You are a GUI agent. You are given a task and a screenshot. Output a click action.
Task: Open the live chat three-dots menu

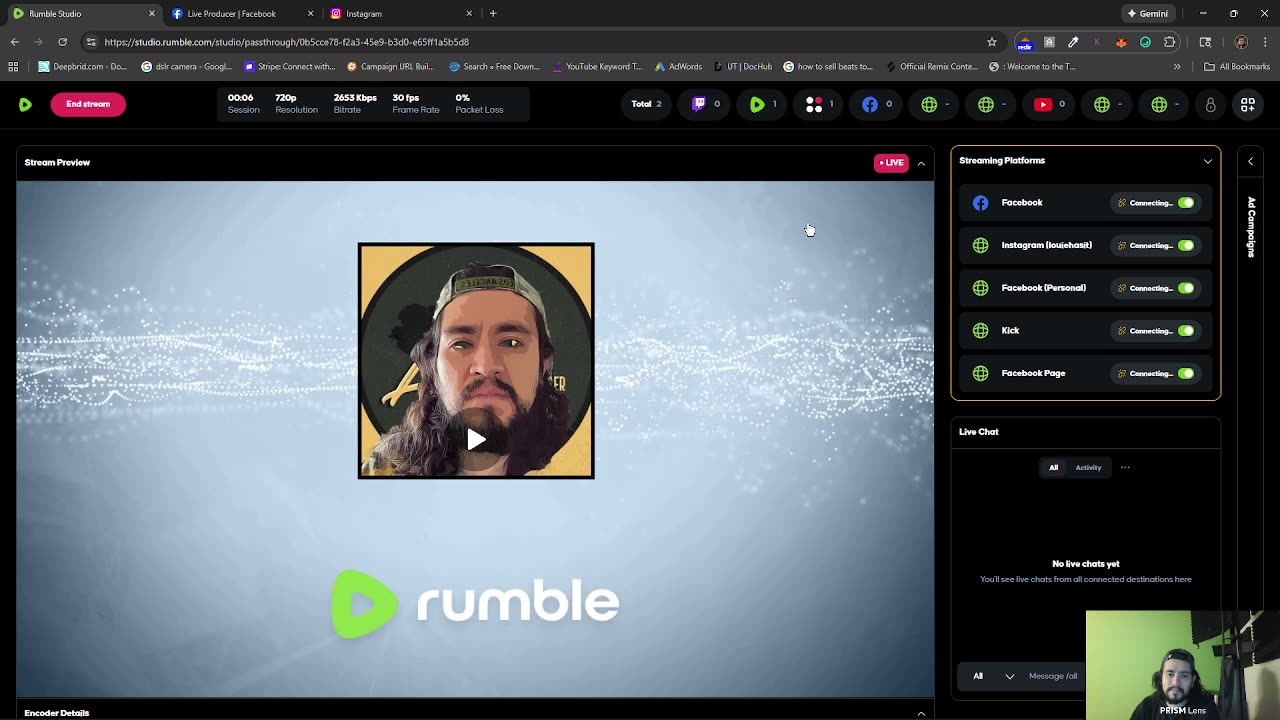1125,467
